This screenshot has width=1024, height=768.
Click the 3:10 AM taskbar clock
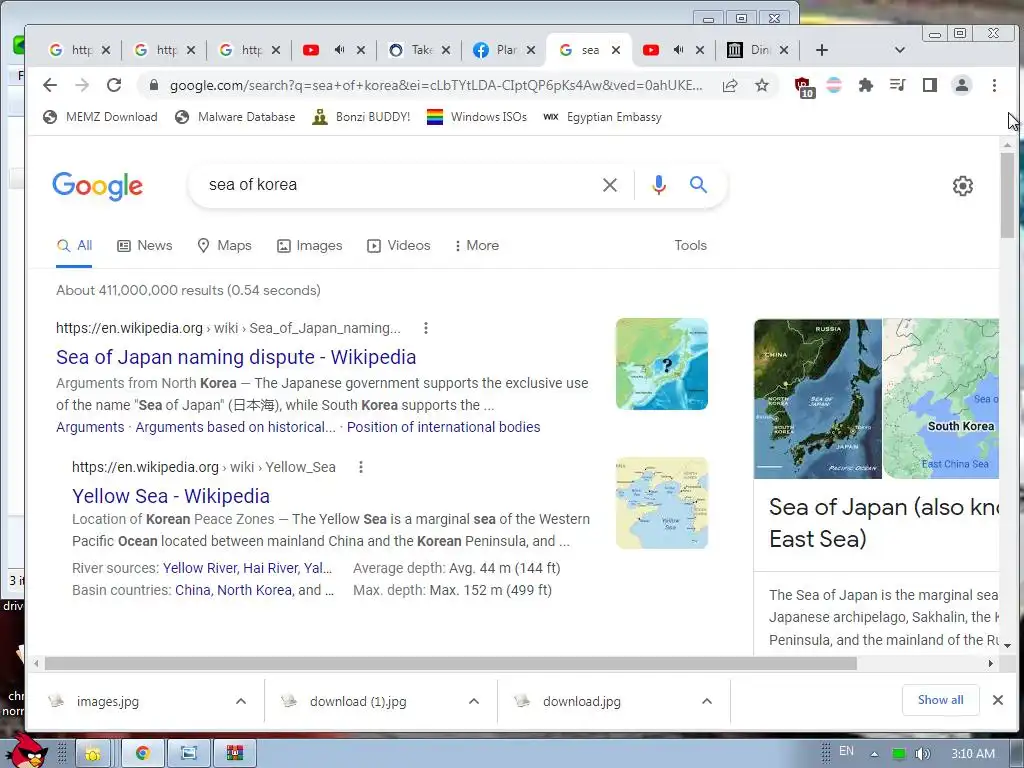click(973, 754)
